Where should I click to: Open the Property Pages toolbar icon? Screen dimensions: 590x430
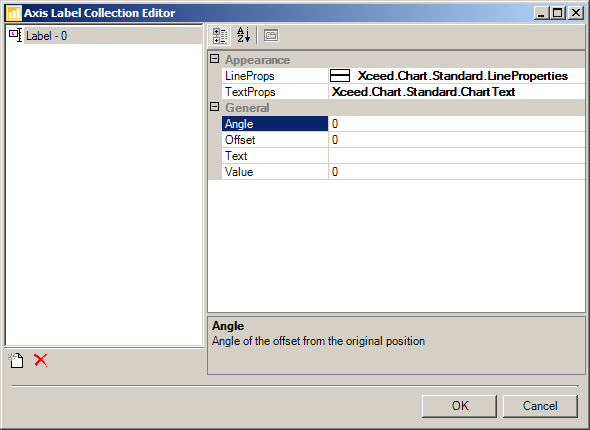point(271,36)
